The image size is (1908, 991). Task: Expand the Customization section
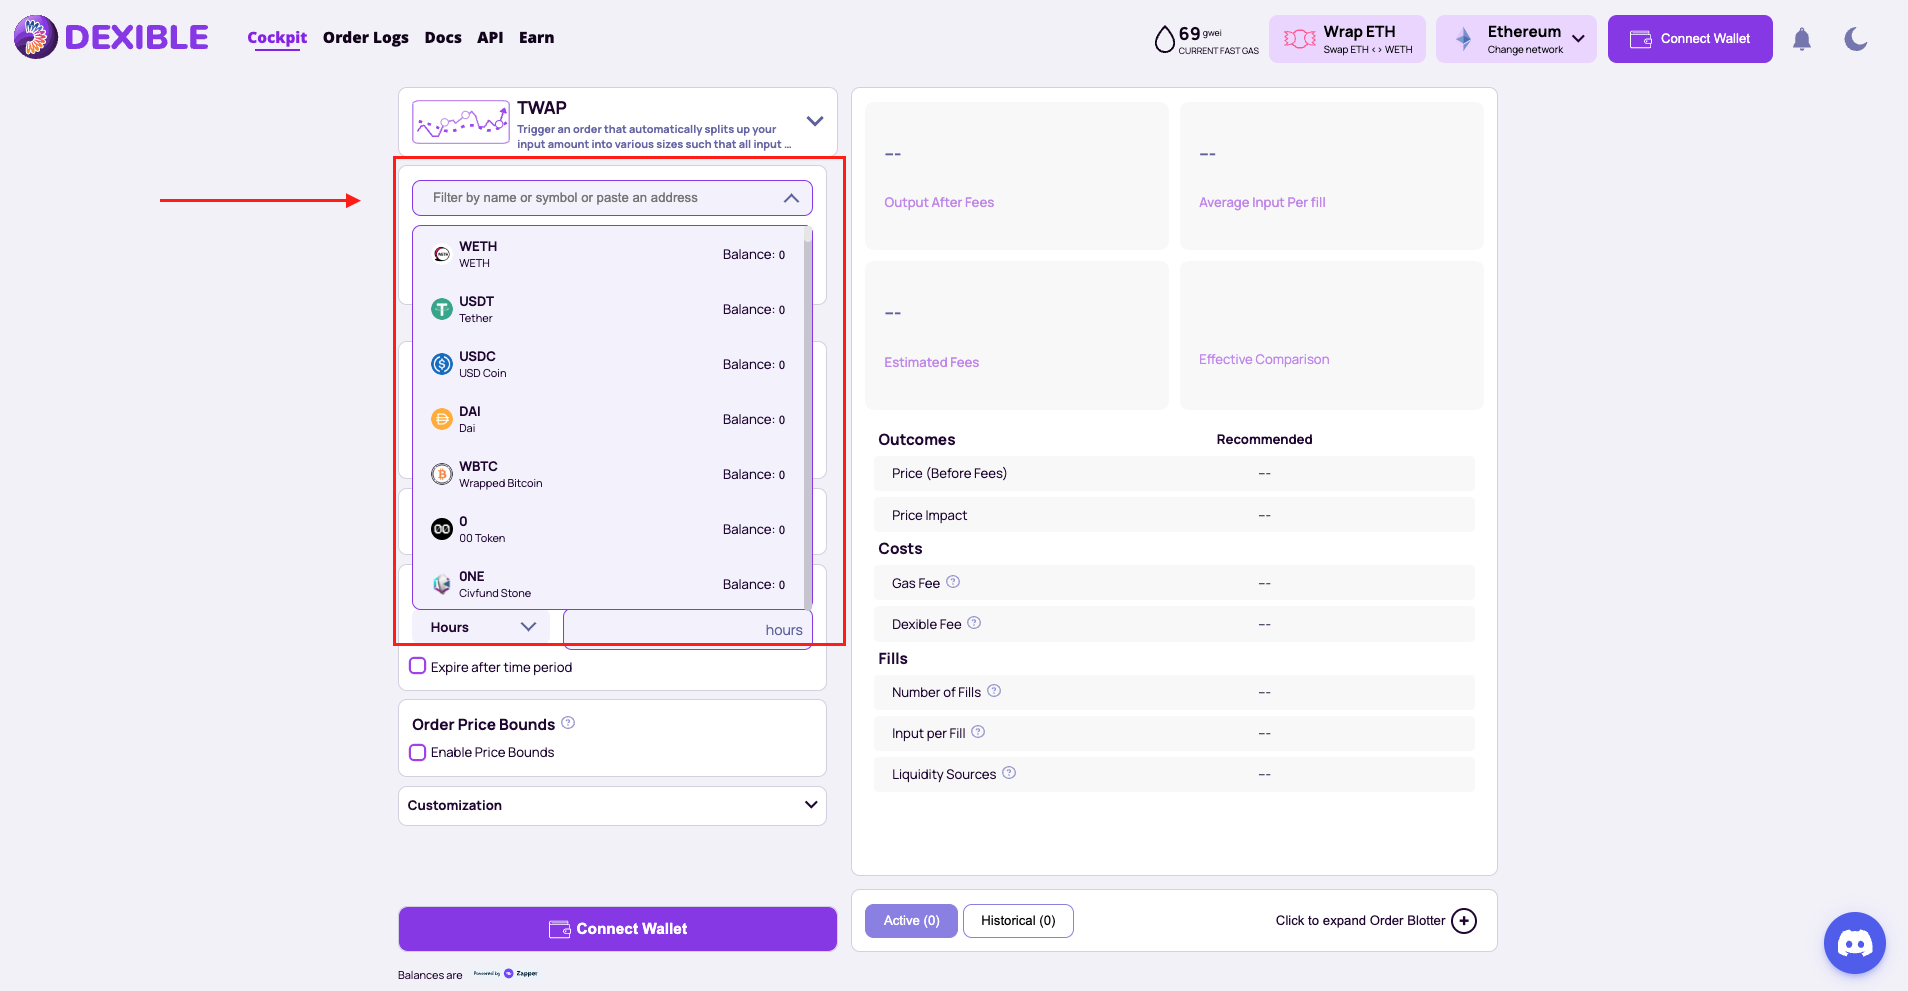pos(612,805)
